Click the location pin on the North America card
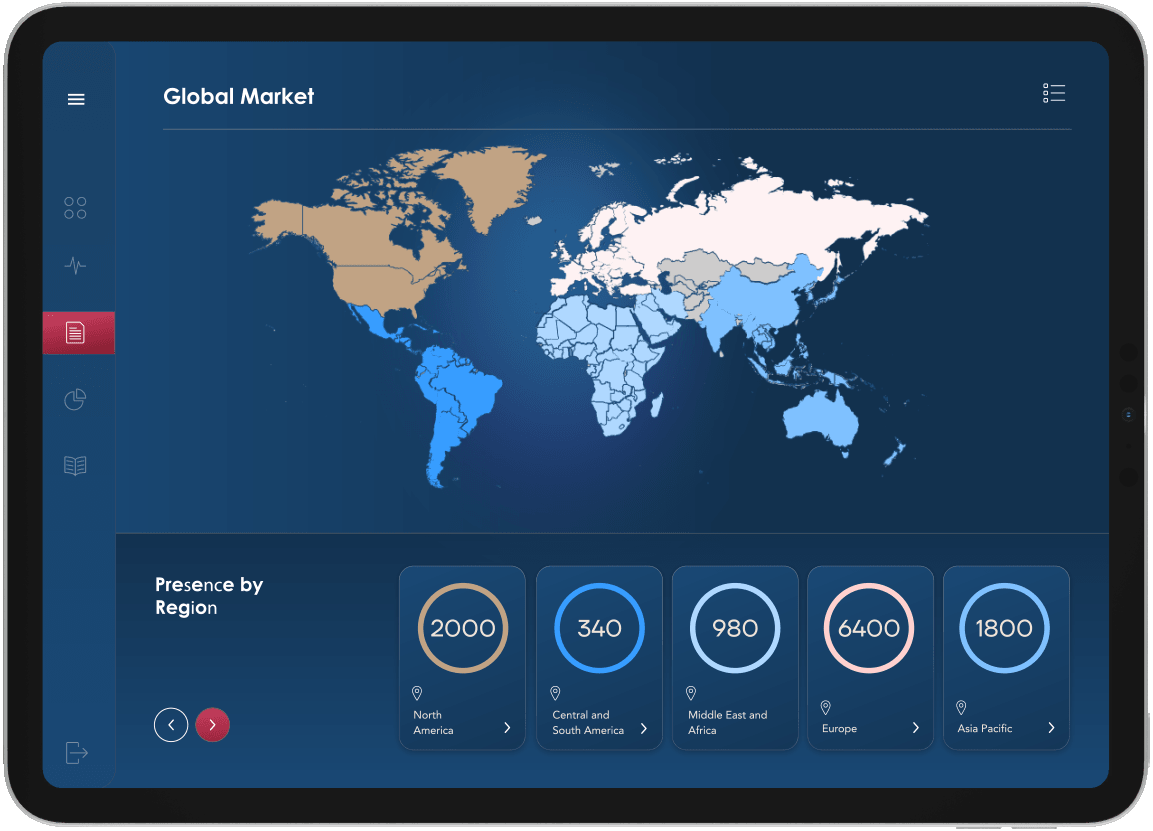 coord(417,691)
